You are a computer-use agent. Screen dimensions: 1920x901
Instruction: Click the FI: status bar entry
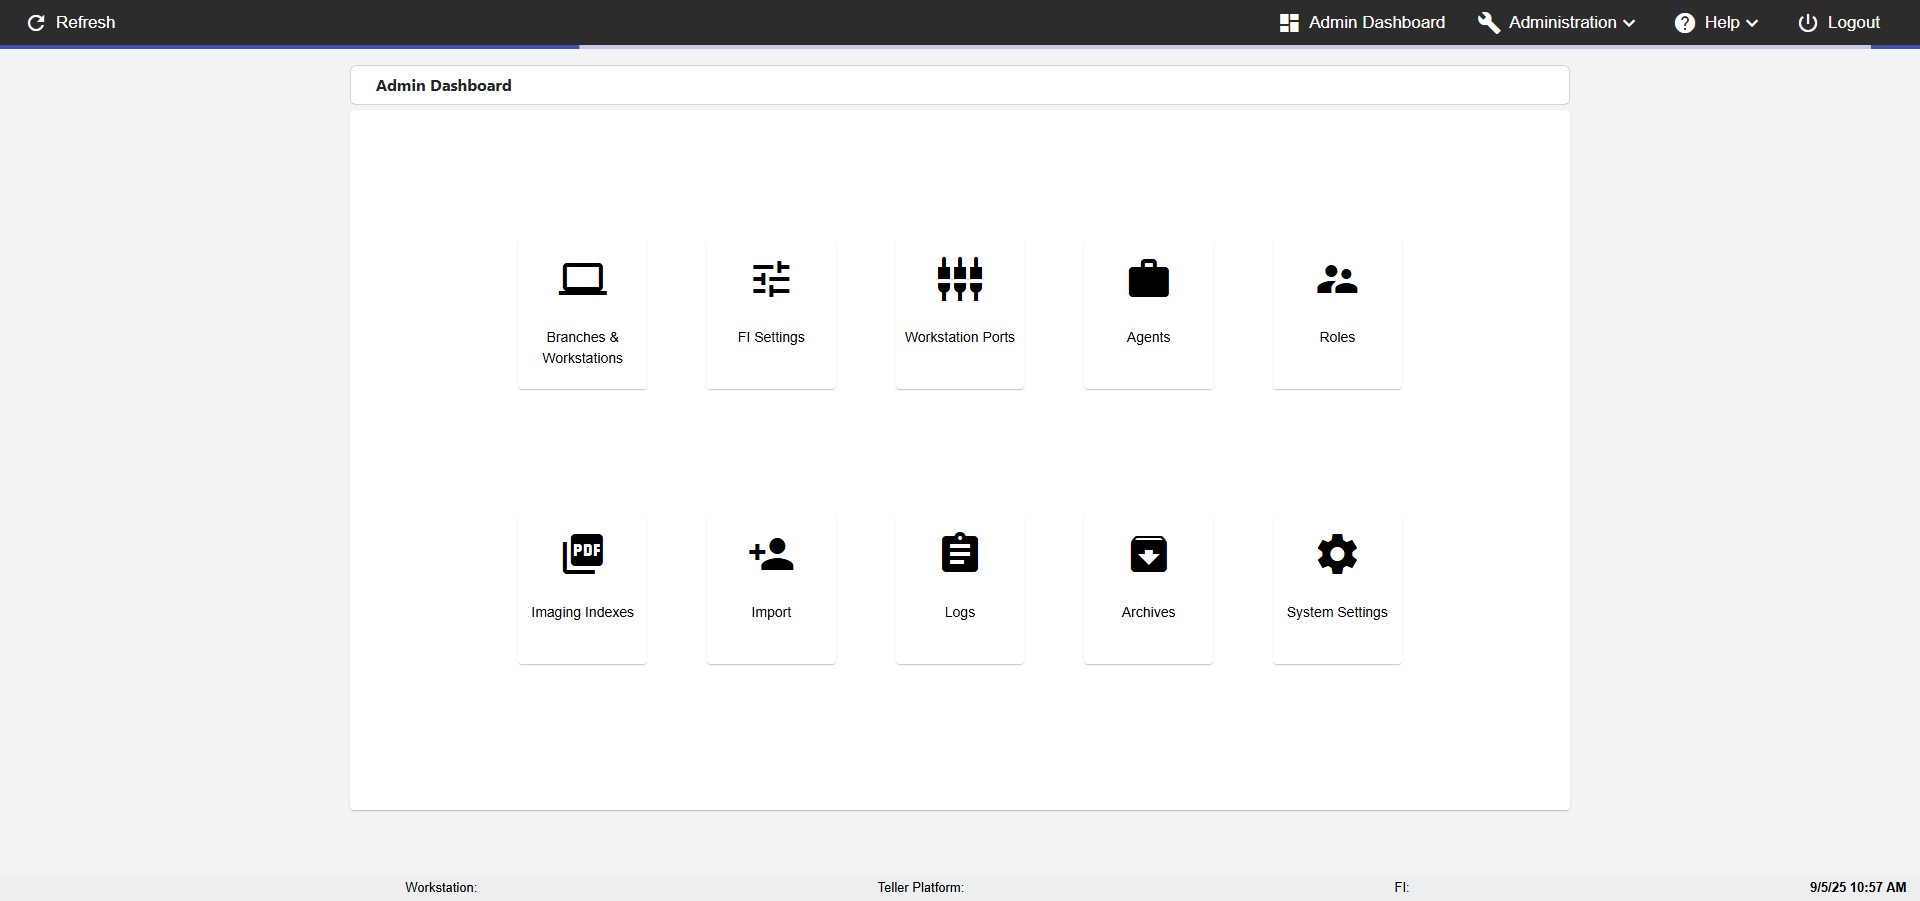point(1402,887)
